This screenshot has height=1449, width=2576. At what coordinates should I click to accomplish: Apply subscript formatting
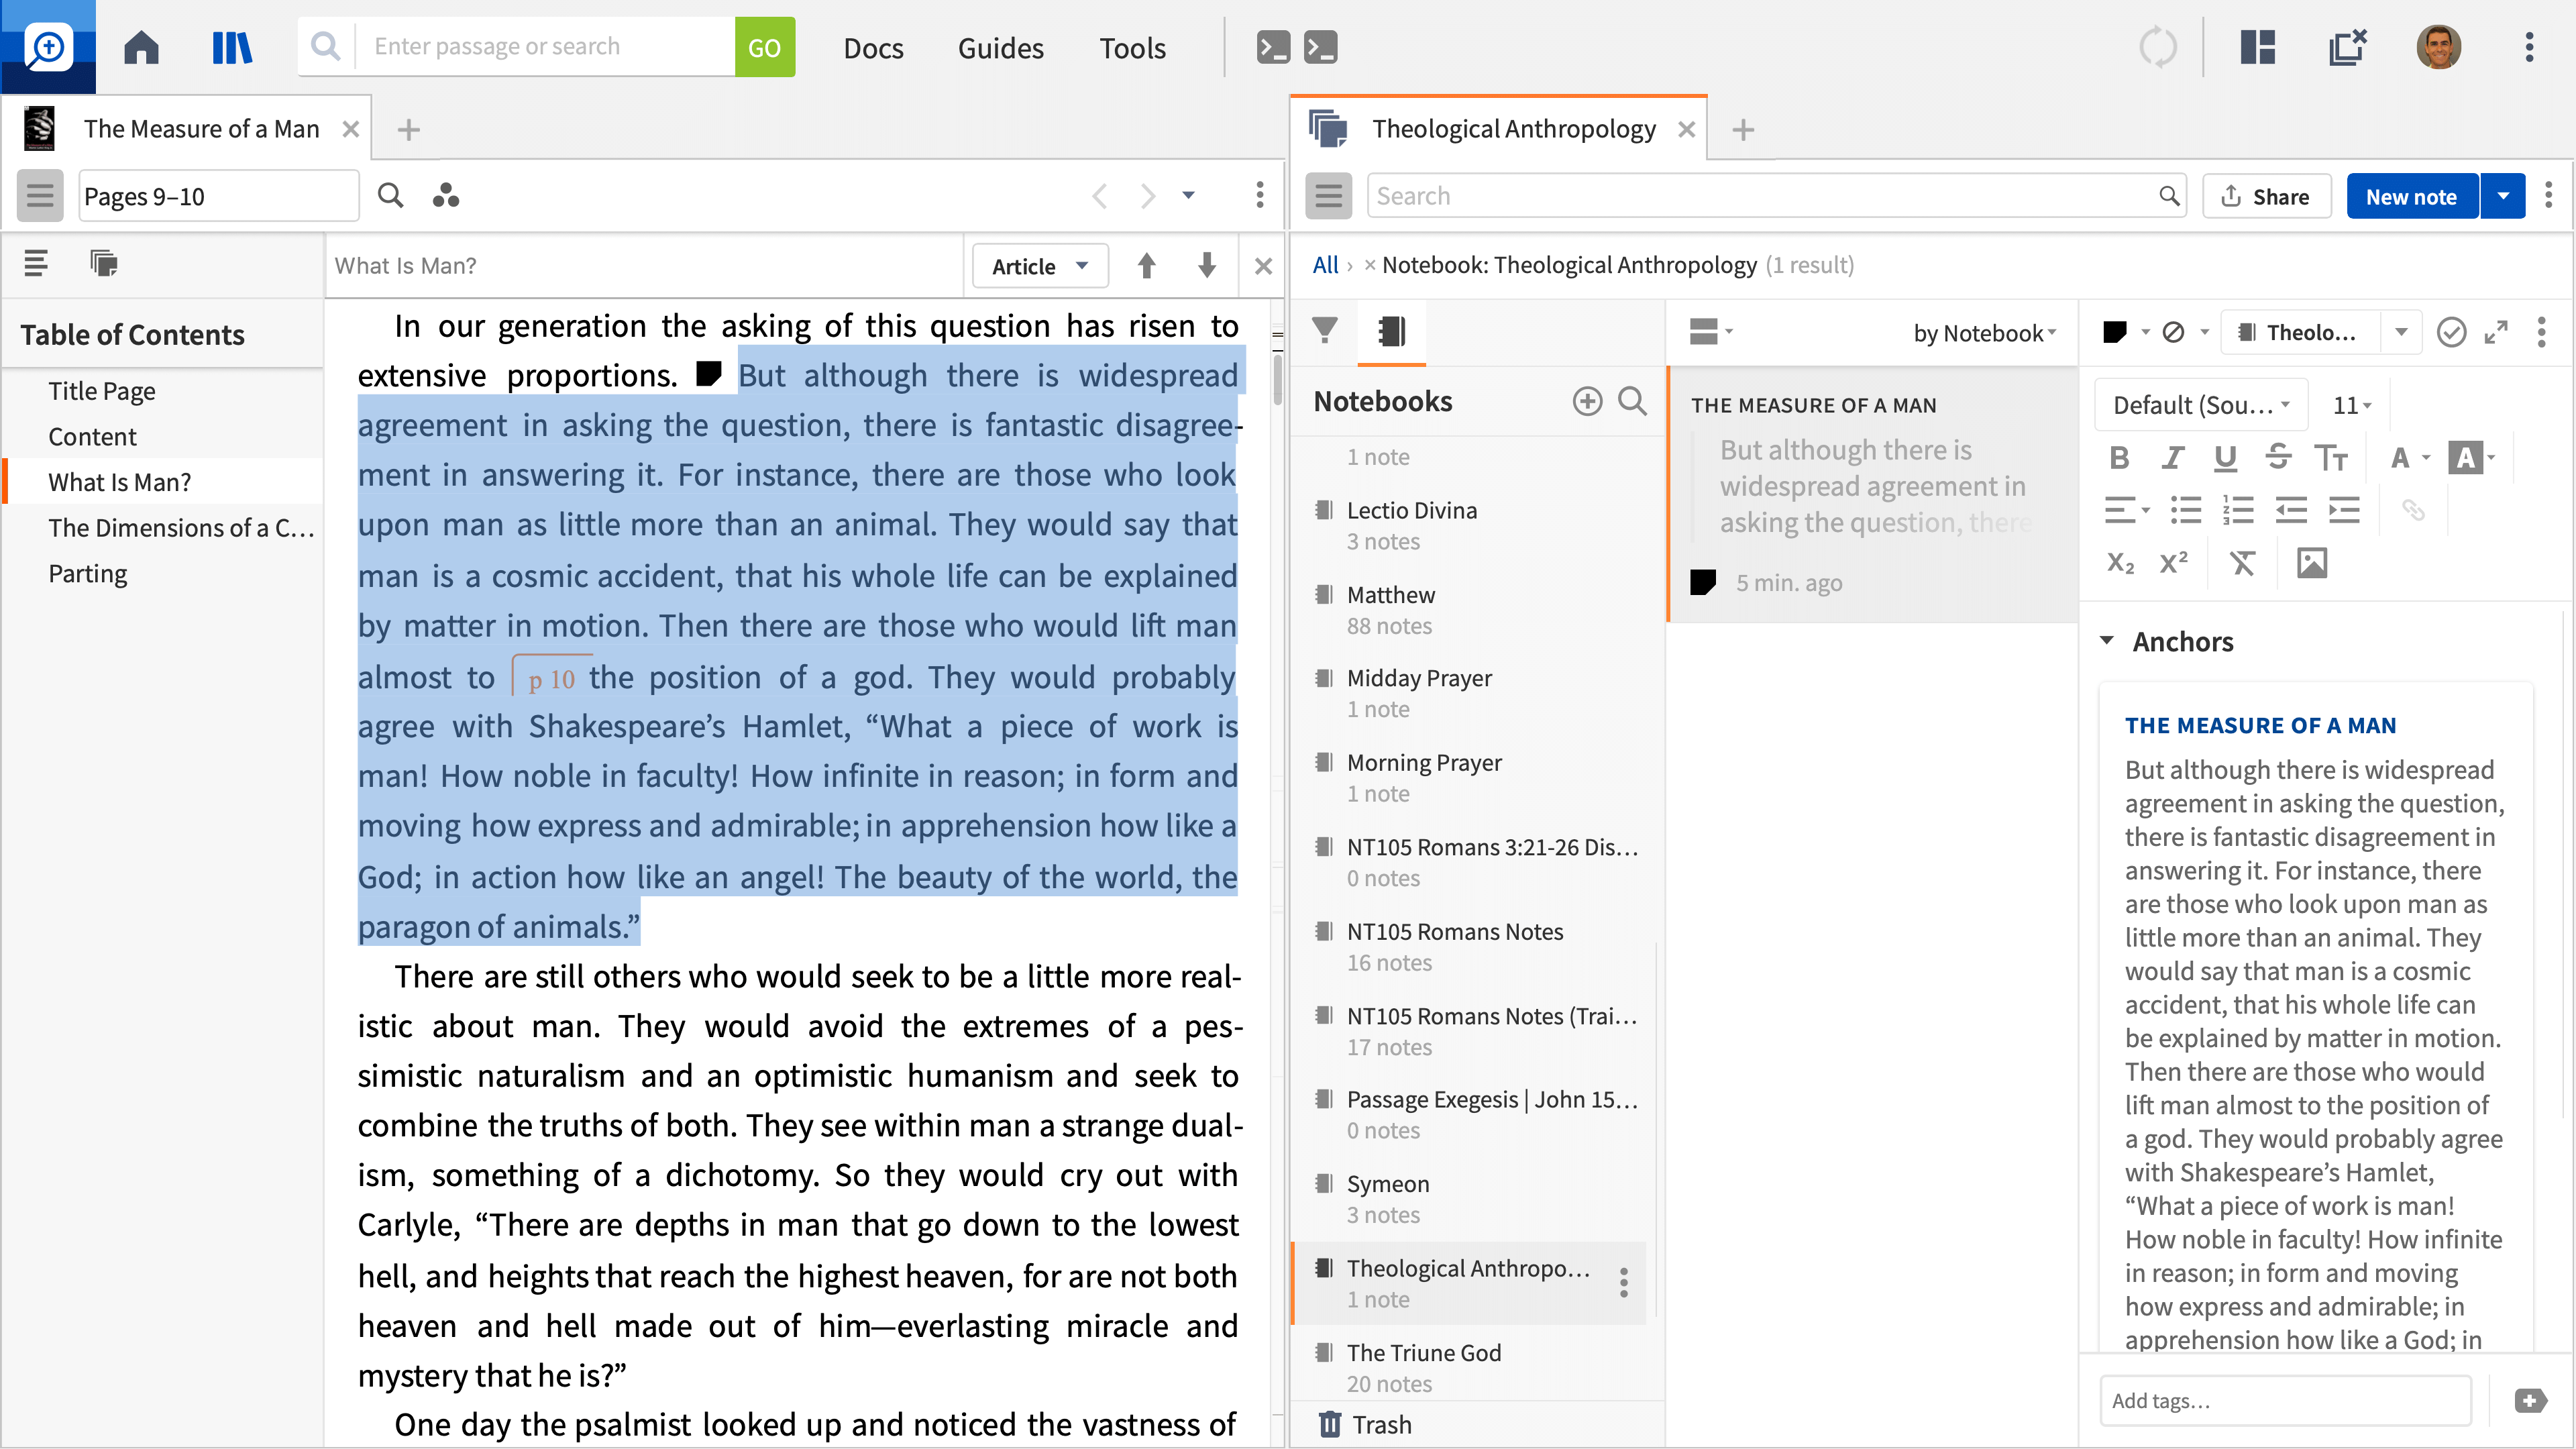[x=2120, y=563]
